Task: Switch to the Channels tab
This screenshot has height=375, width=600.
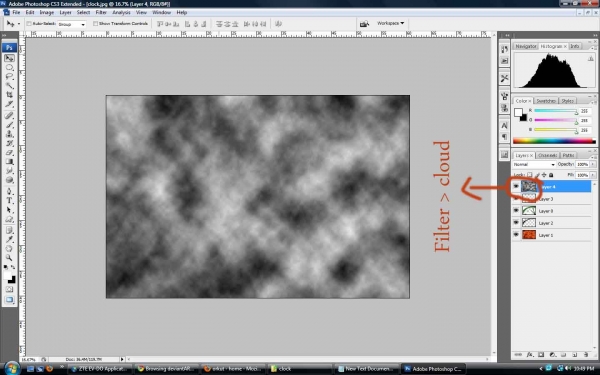Action: click(x=547, y=155)
